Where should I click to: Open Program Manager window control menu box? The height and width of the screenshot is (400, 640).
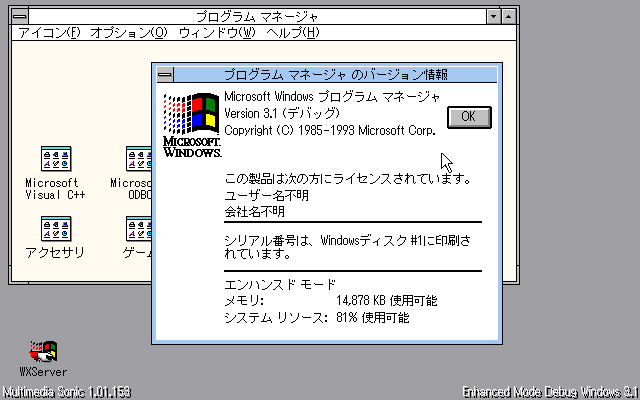point(20,17)
